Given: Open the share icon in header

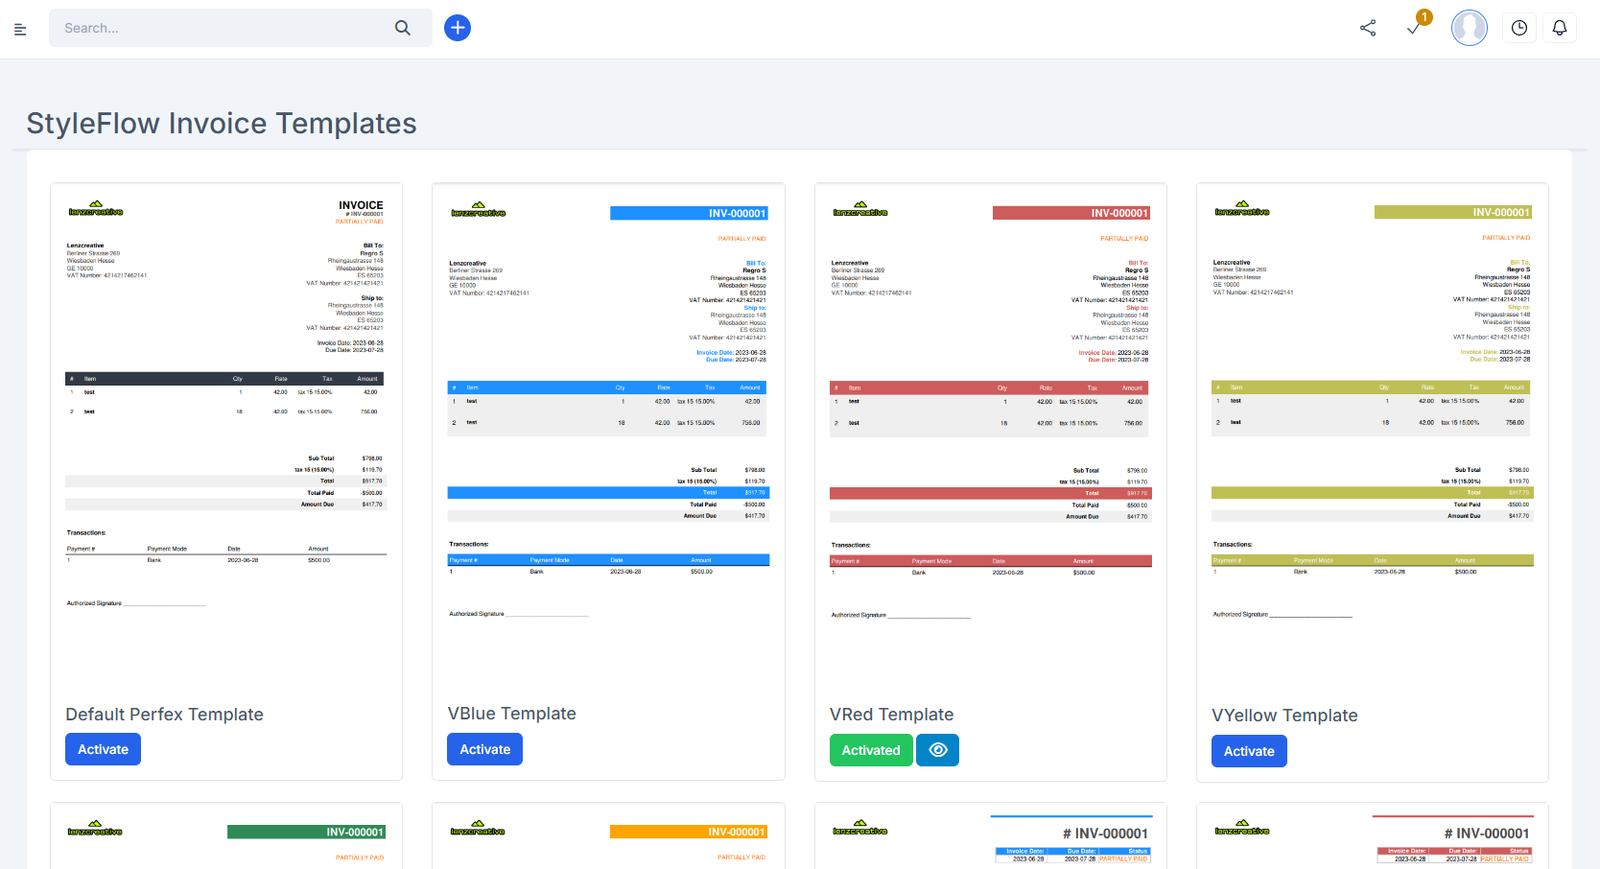Looking at the screenshot, I should 1368,28.
